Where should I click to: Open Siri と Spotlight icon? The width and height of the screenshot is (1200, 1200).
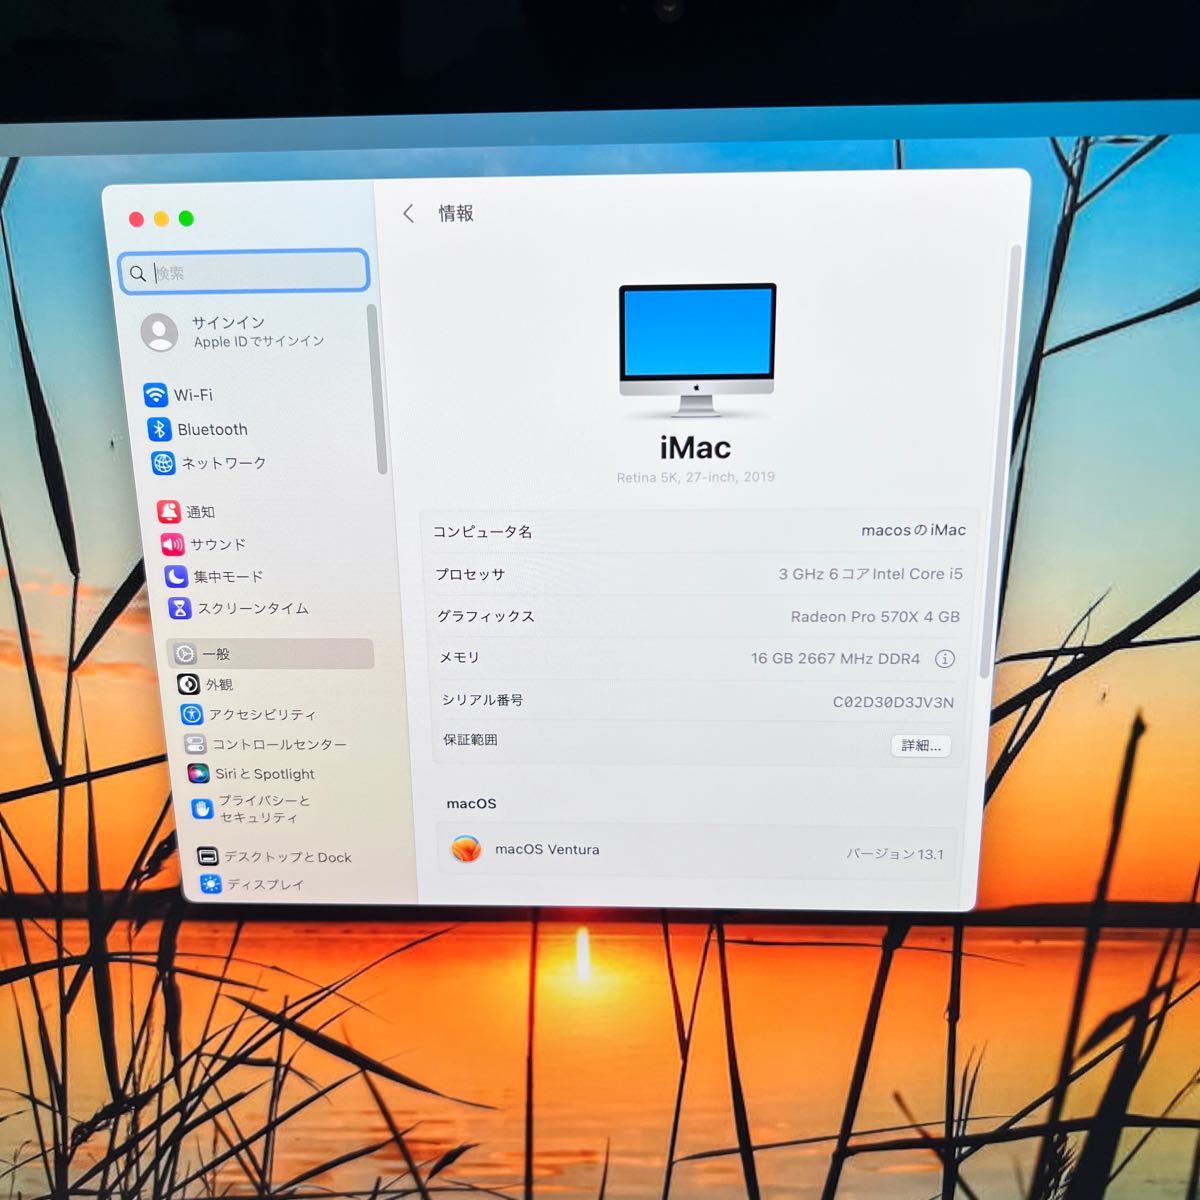click(x=198, y=773)
